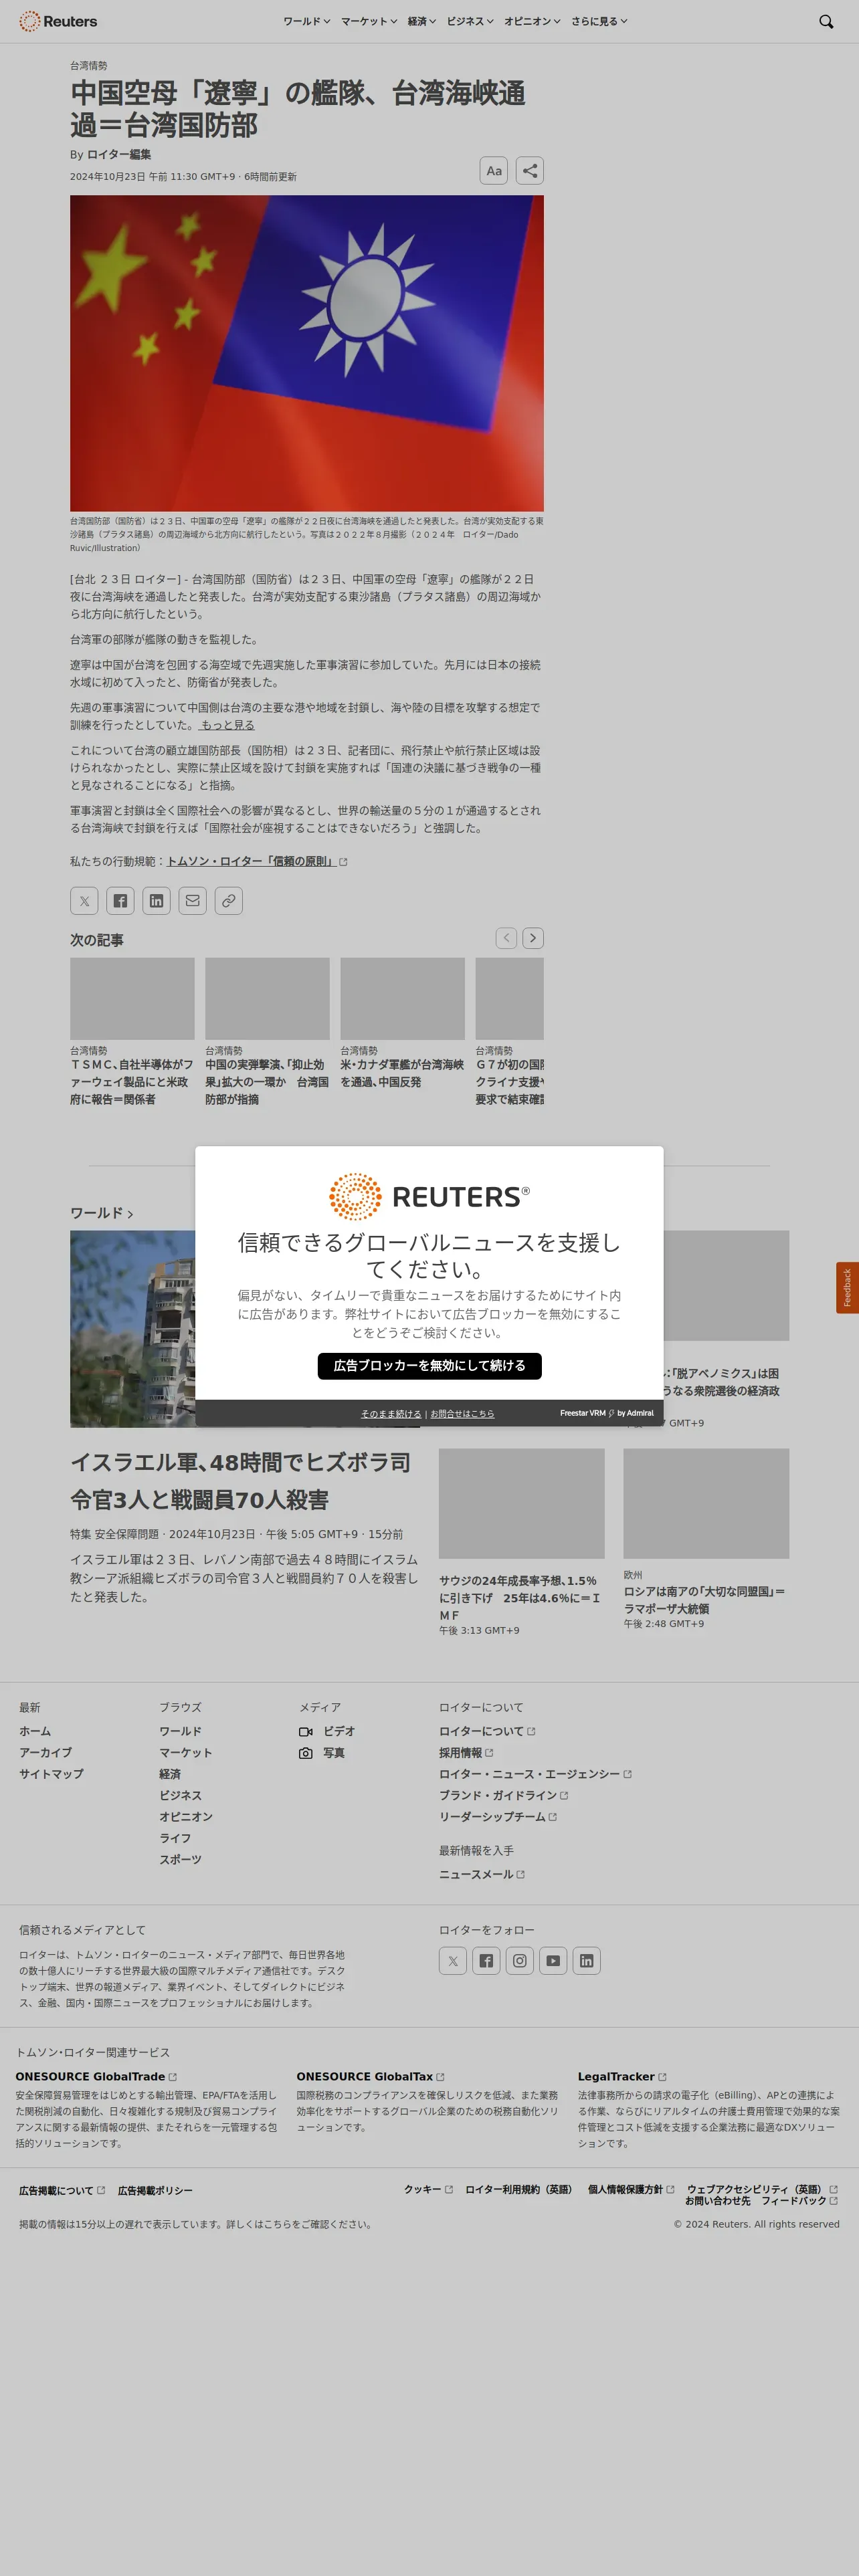Follow Reuters on Facebook in the footer

tap(486, 1961)
